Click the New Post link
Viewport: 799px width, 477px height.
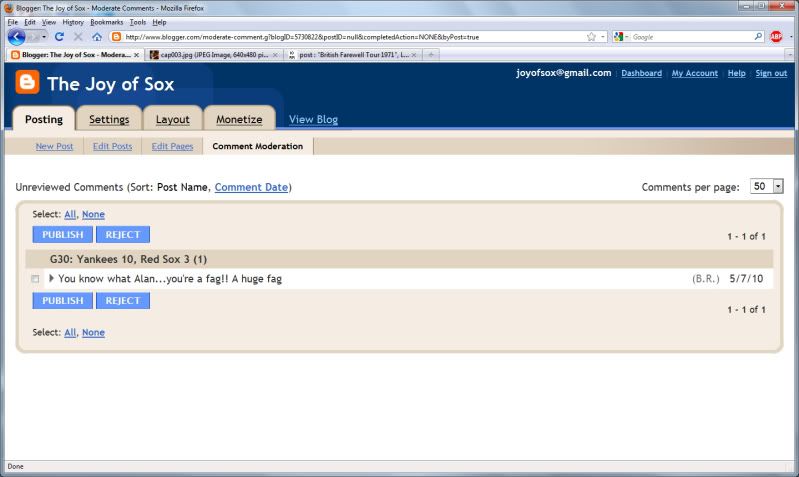[x=55, y=146]
